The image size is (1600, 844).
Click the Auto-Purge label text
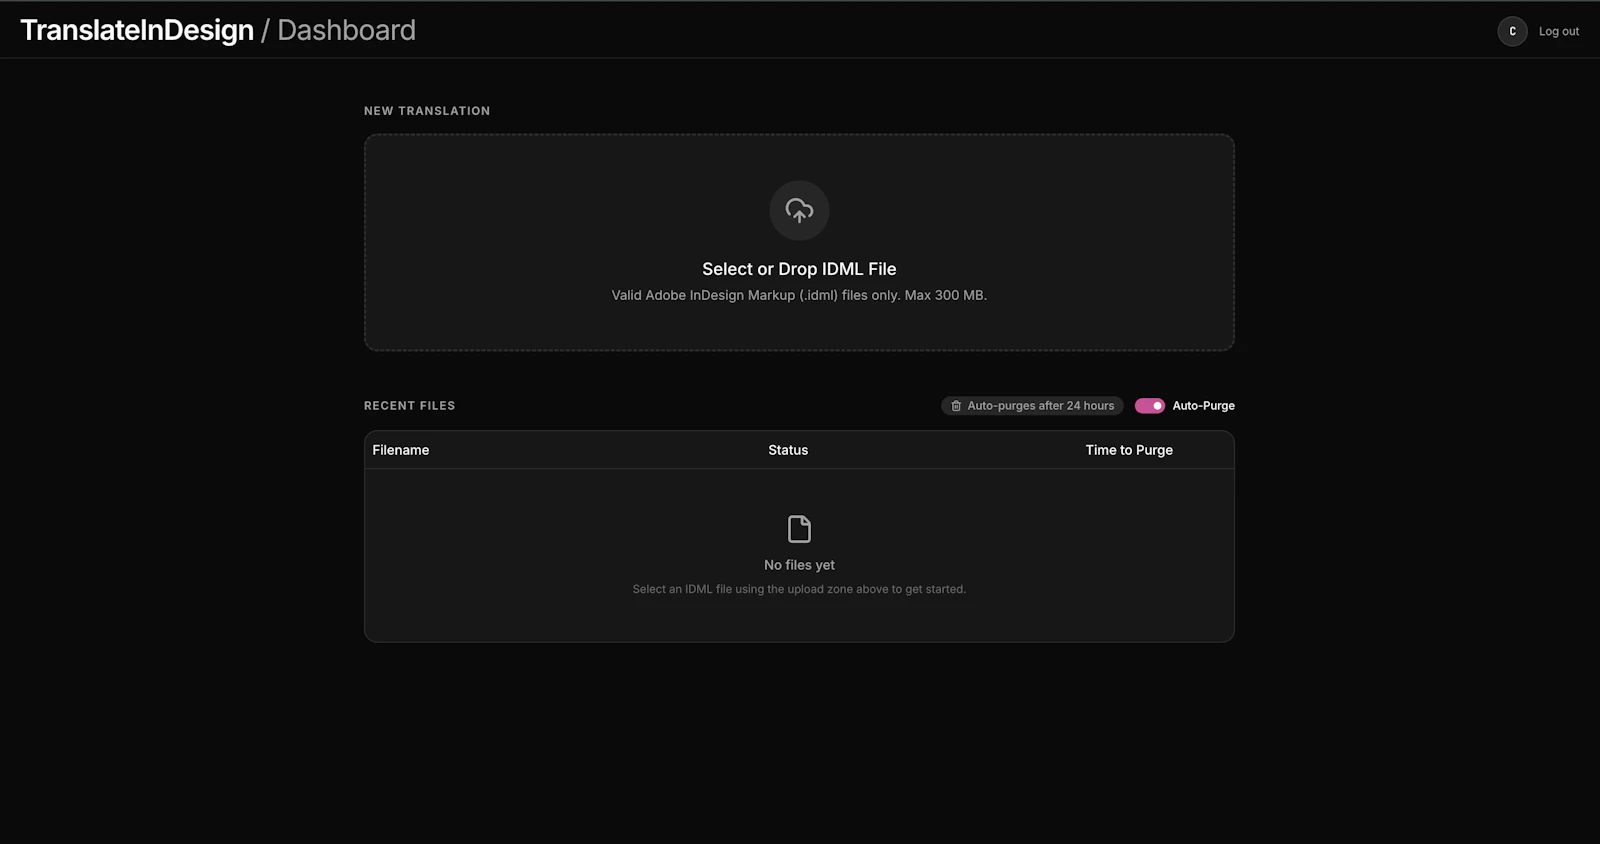(1203, 406)
